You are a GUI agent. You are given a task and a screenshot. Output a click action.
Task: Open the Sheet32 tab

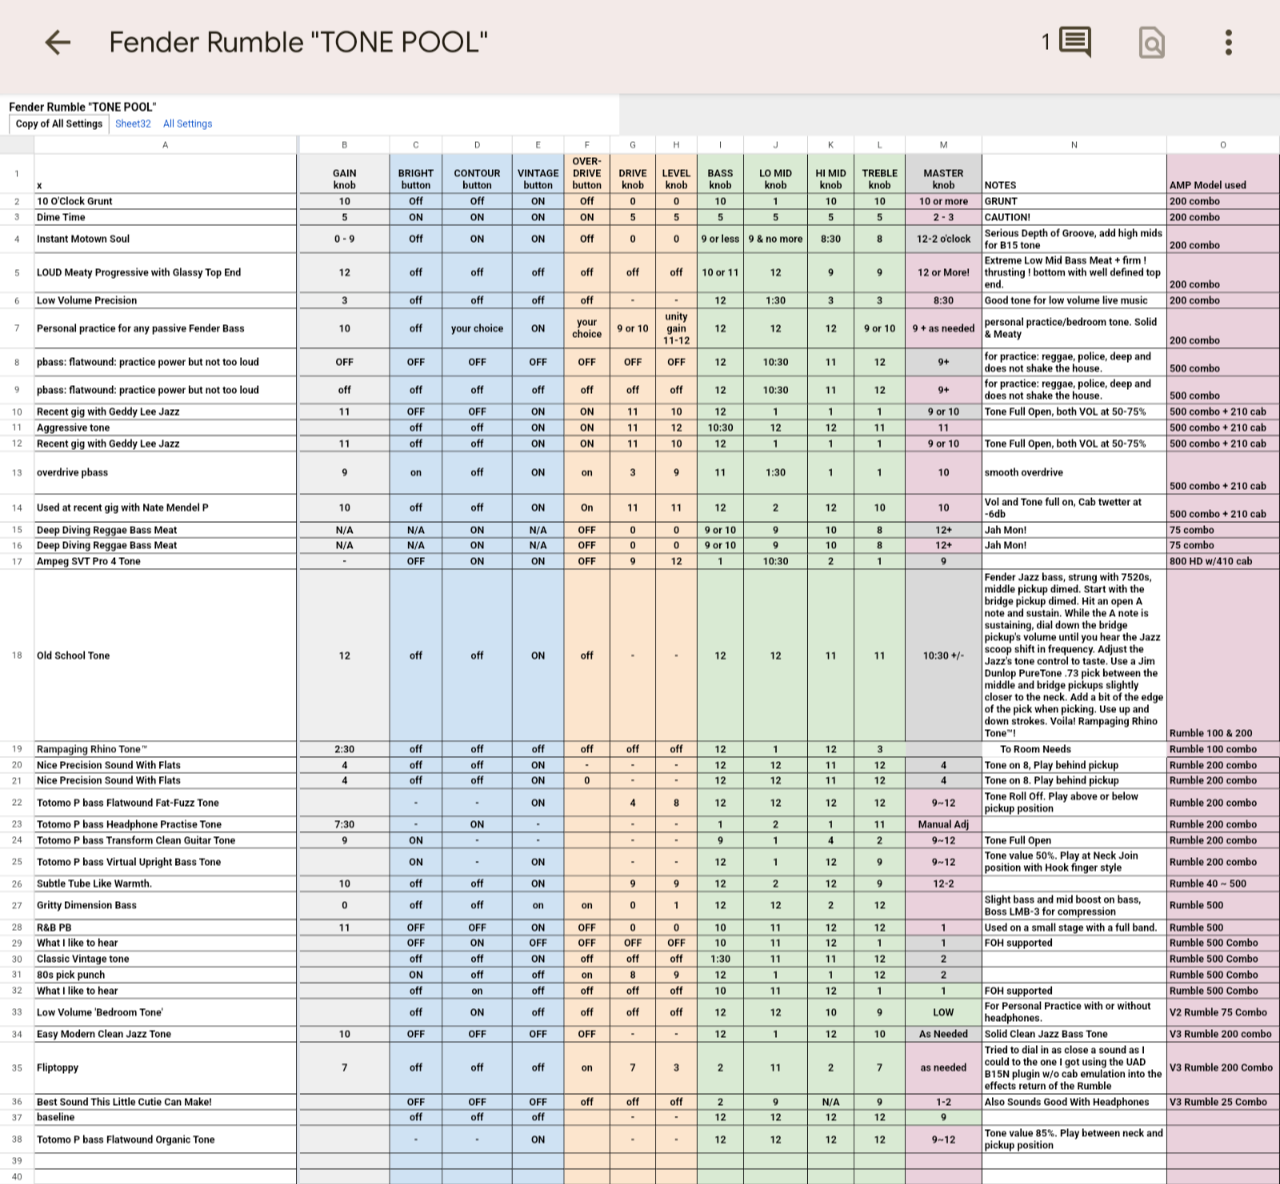[133, 124]
